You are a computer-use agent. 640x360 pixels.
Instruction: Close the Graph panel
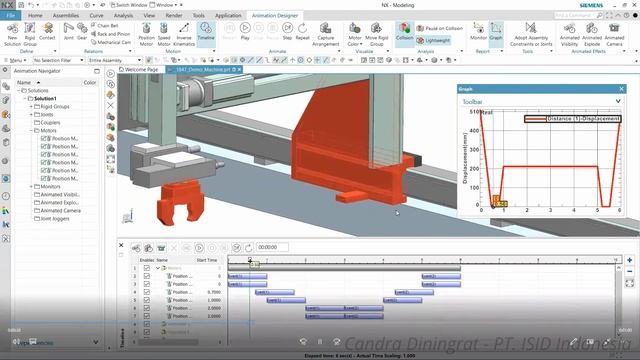pyautogui.click(x=621, y=89)
